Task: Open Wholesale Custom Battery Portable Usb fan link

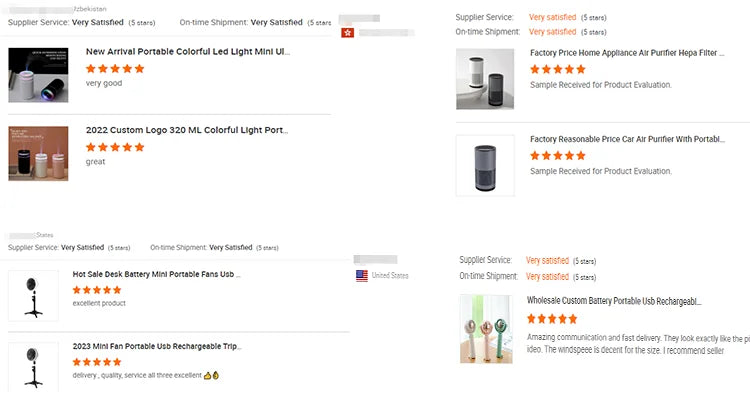Action: point(614,301)
